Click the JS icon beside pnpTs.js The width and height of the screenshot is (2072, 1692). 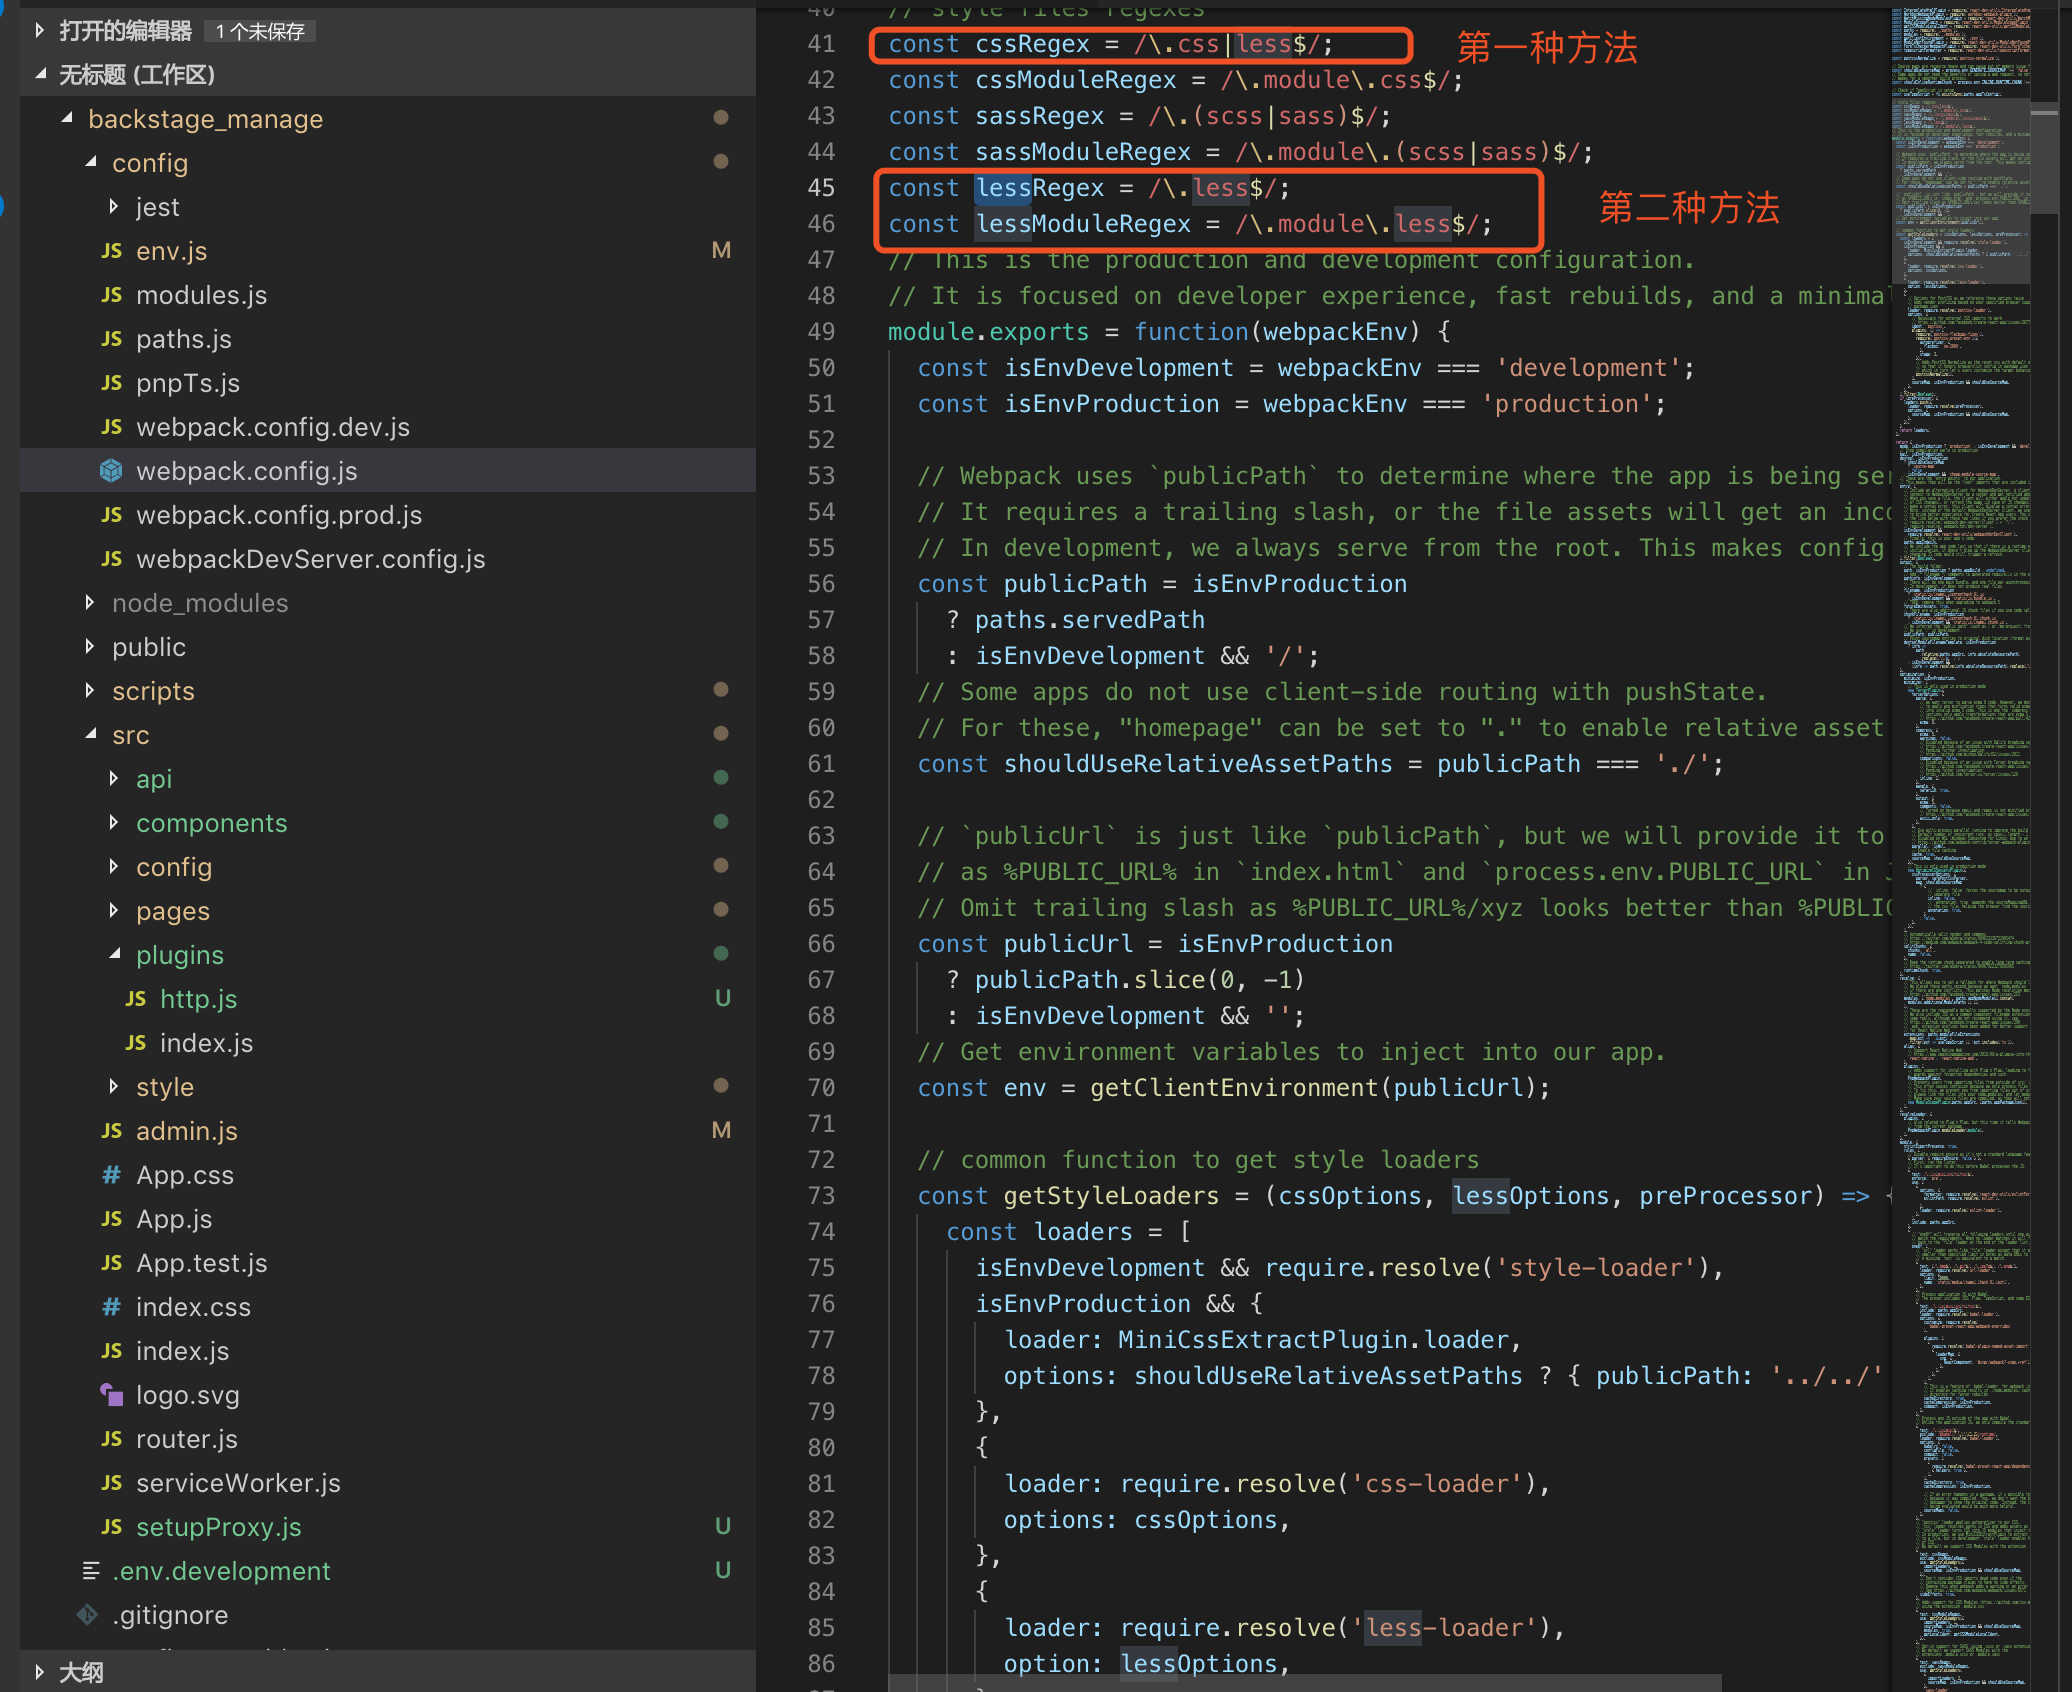point(112,383)
